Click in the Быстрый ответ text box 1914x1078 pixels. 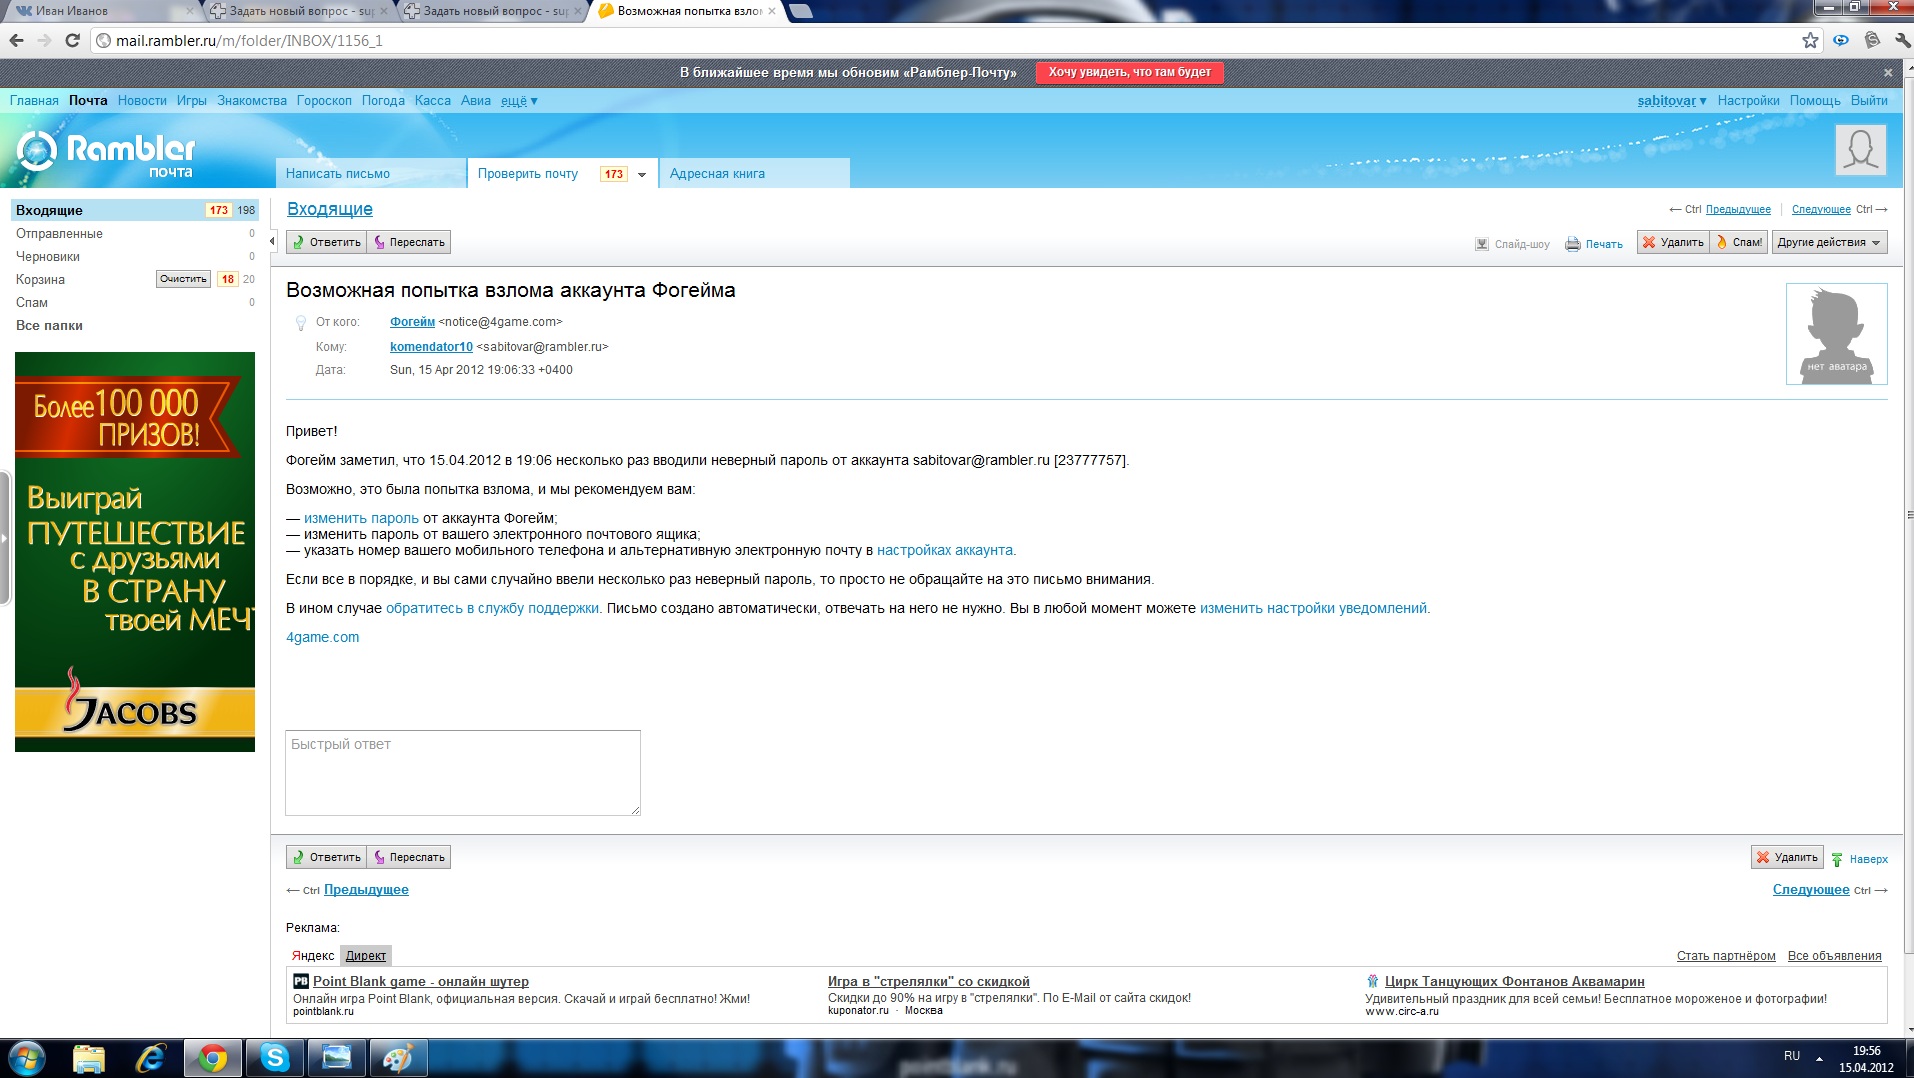tap(463, 773)
